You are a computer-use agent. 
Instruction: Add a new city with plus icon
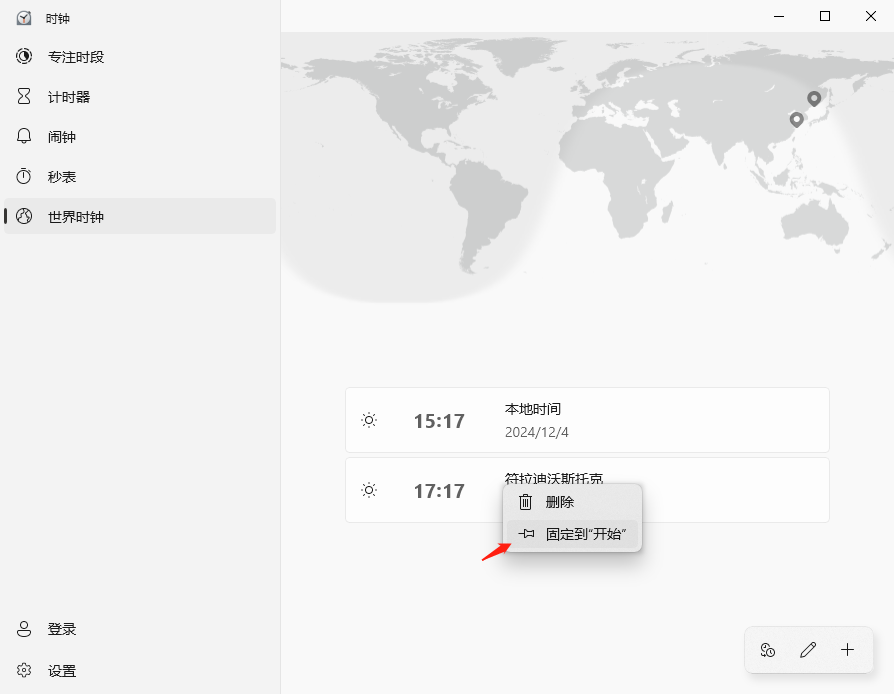point(848,650)
